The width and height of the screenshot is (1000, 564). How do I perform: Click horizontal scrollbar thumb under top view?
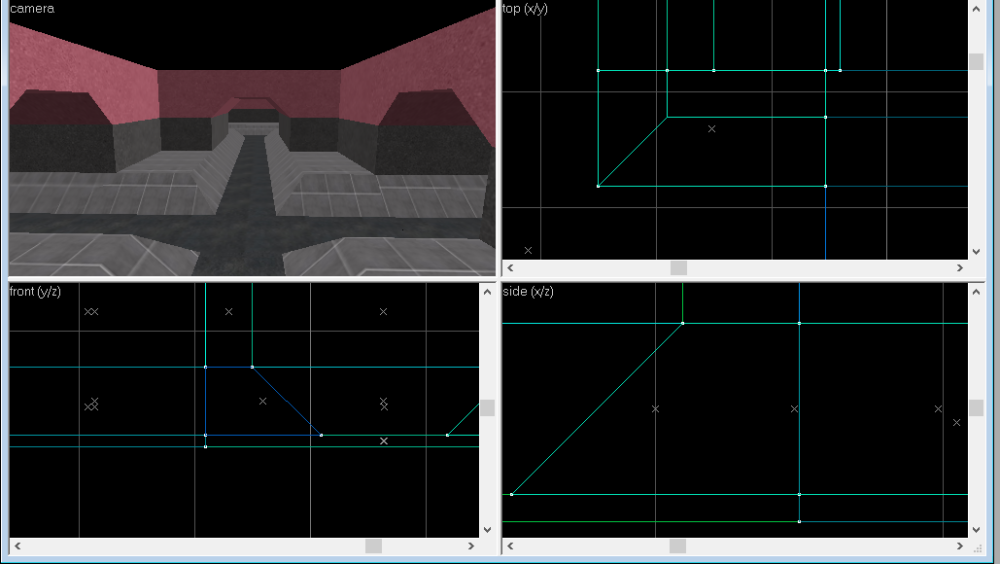pos(679,268)
